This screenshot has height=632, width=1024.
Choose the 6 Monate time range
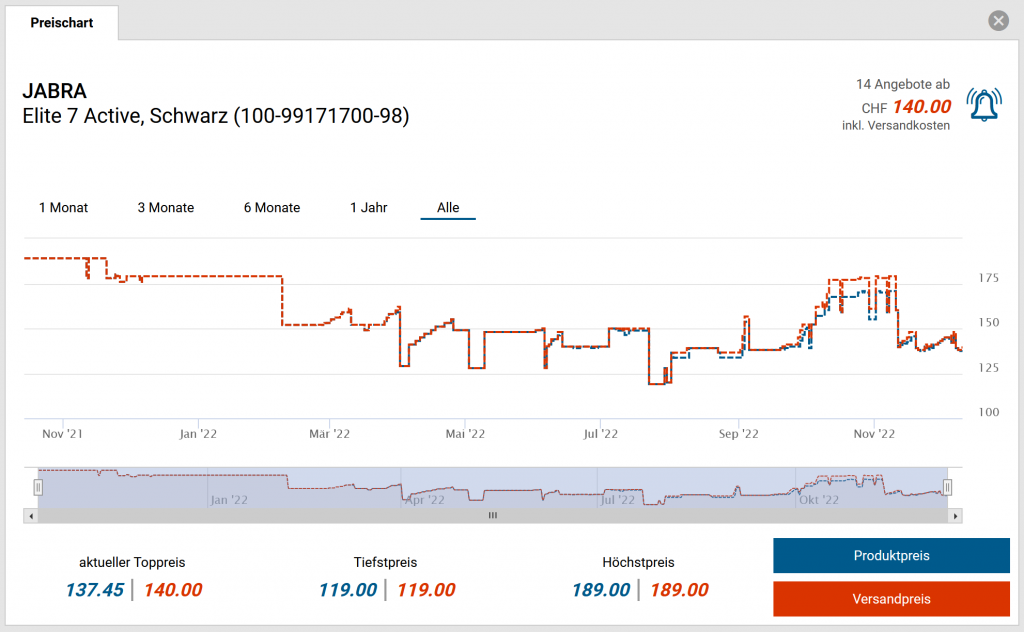(x=272, y=208)
